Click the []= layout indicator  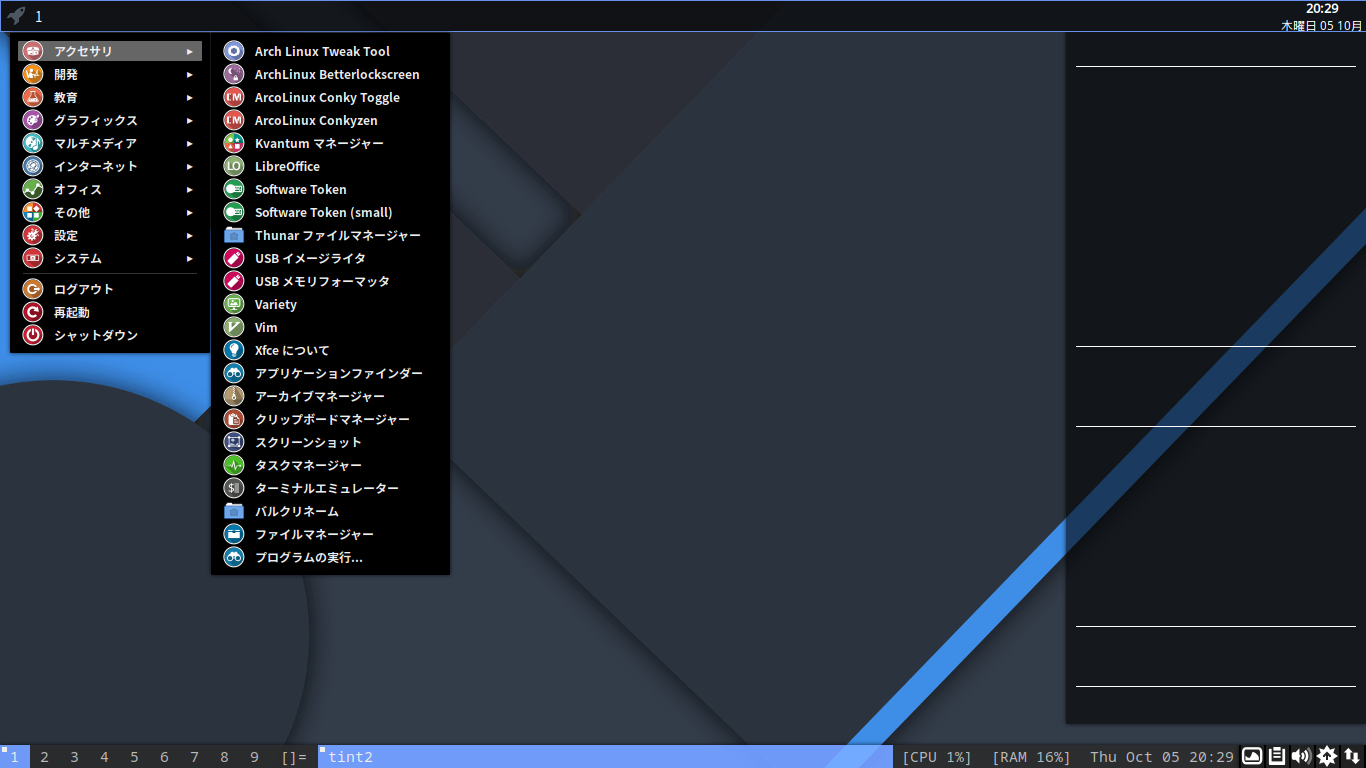tap(294, 757)
